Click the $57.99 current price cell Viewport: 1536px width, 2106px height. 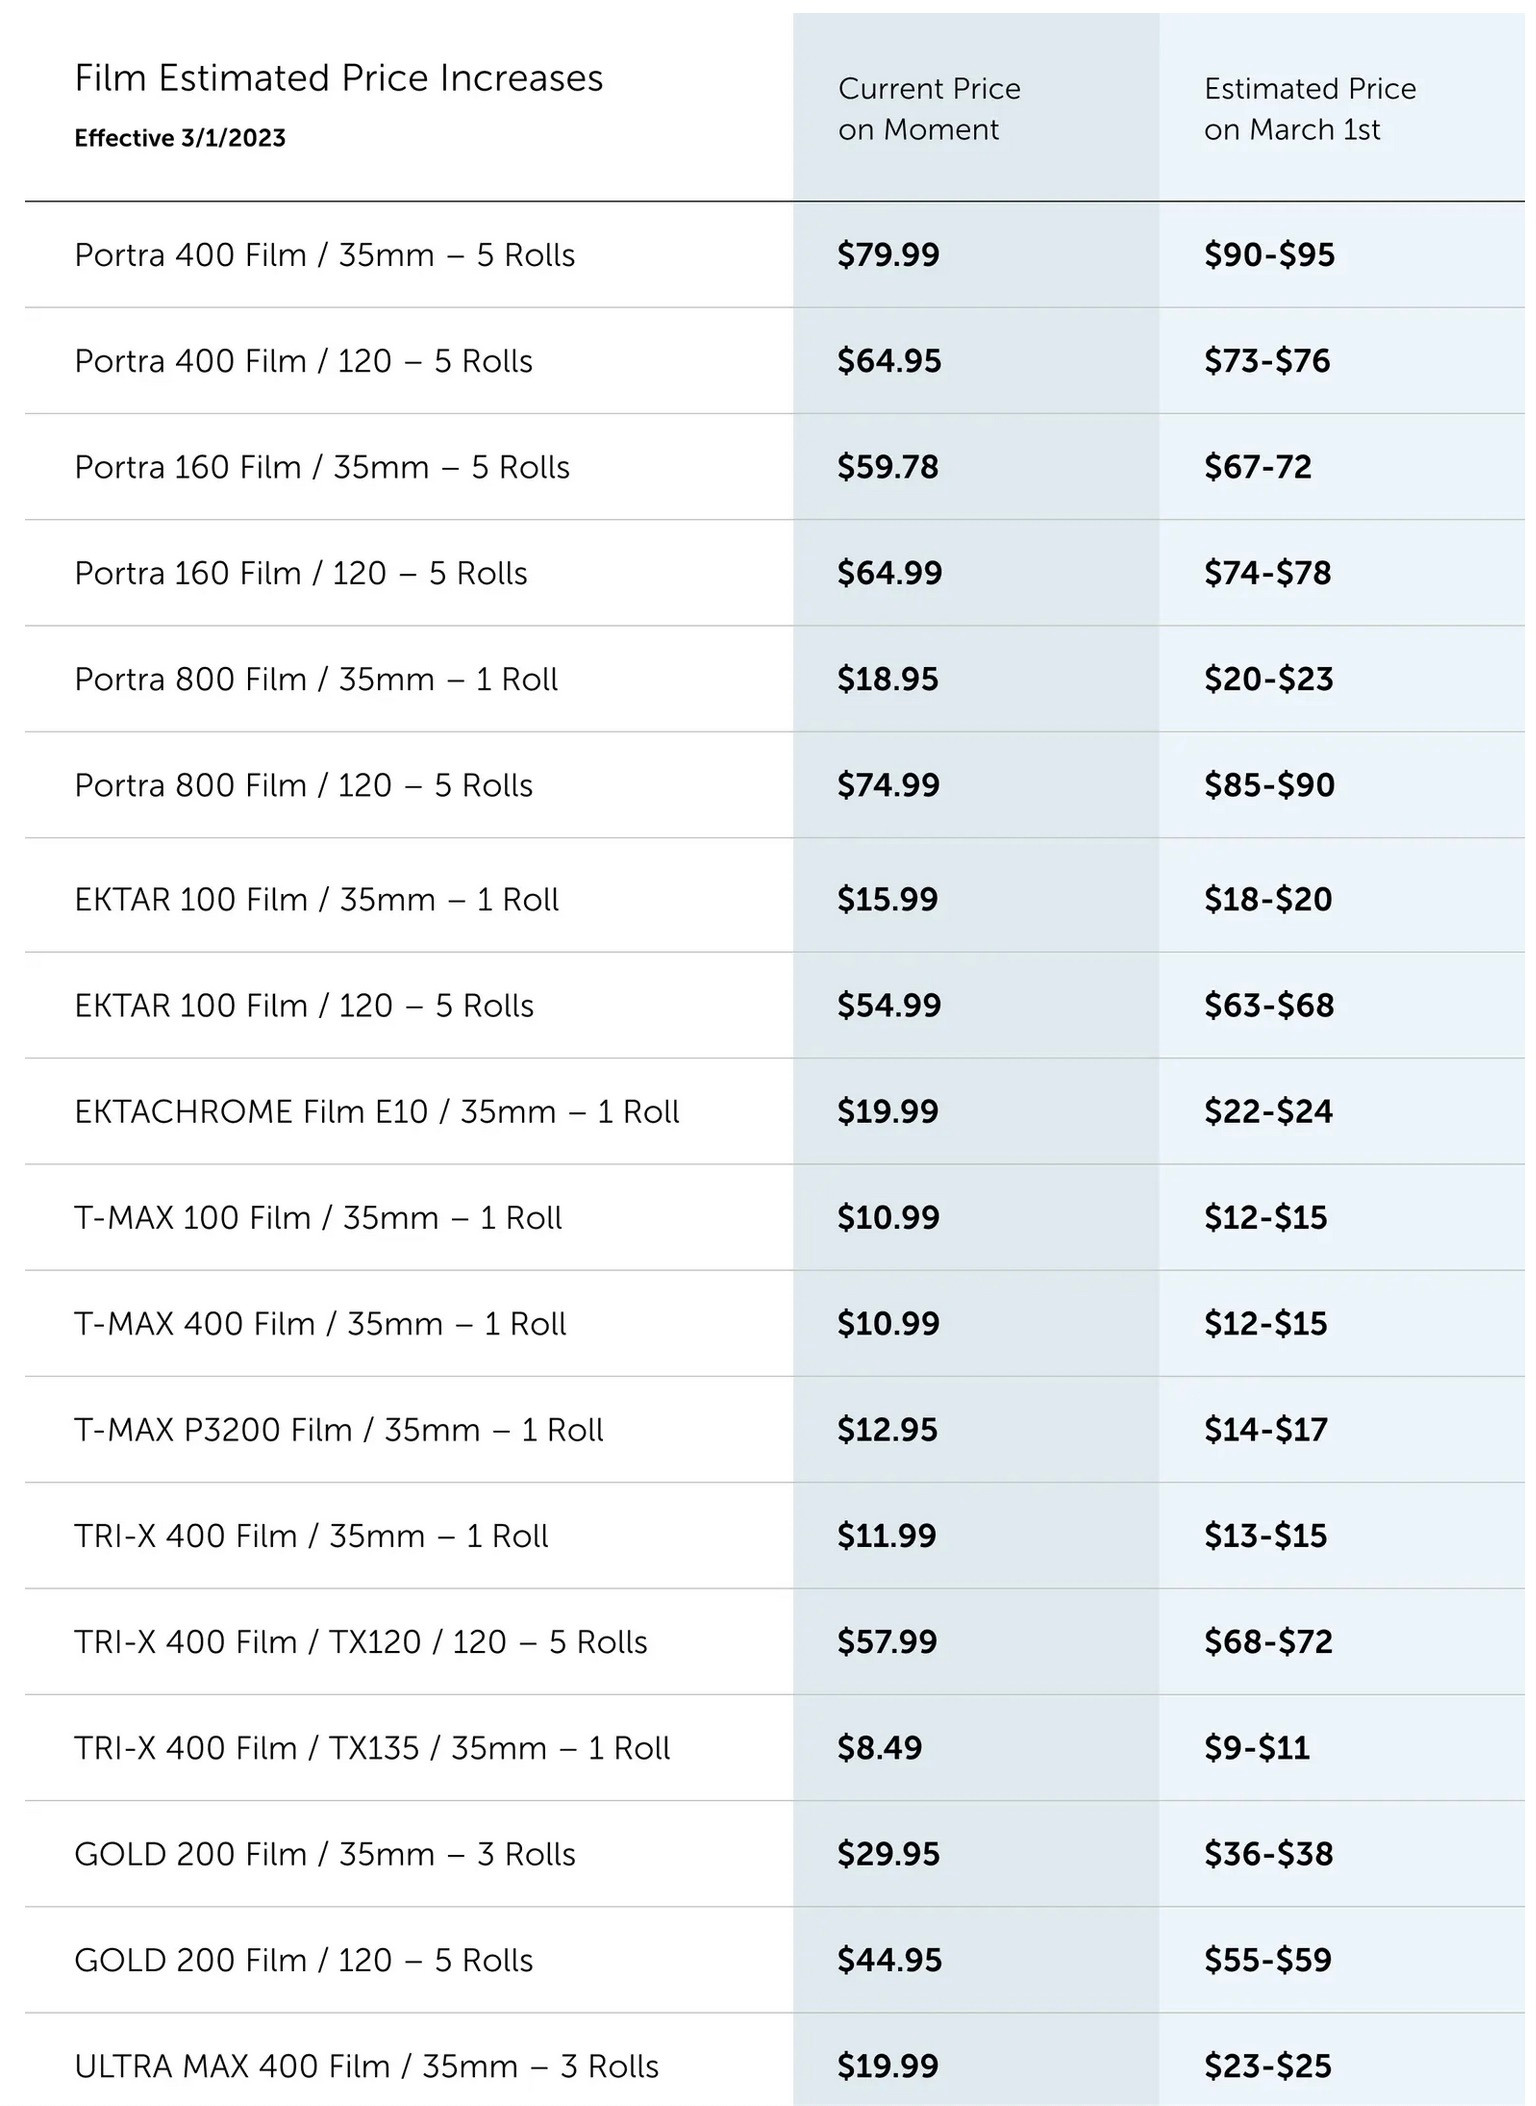tap(887, 1641)
